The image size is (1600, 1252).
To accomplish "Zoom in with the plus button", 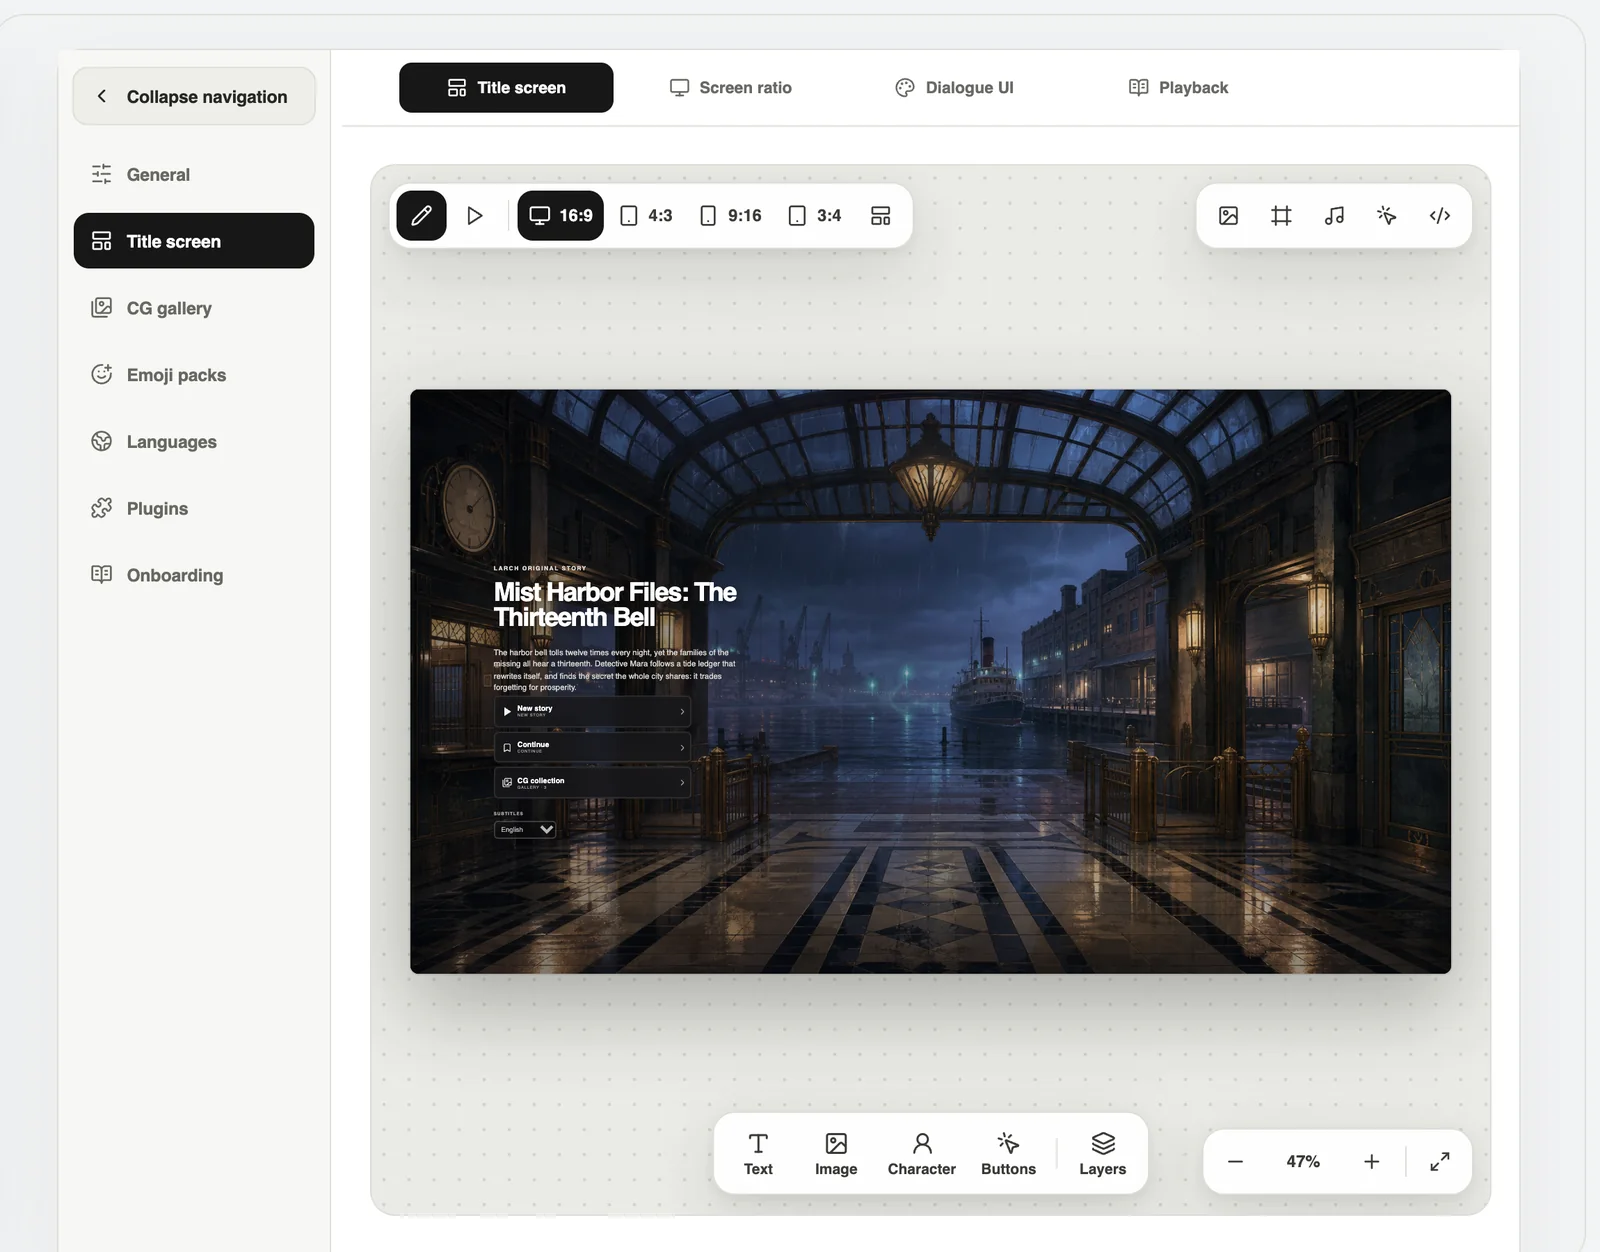I will click(1371, 1161).
